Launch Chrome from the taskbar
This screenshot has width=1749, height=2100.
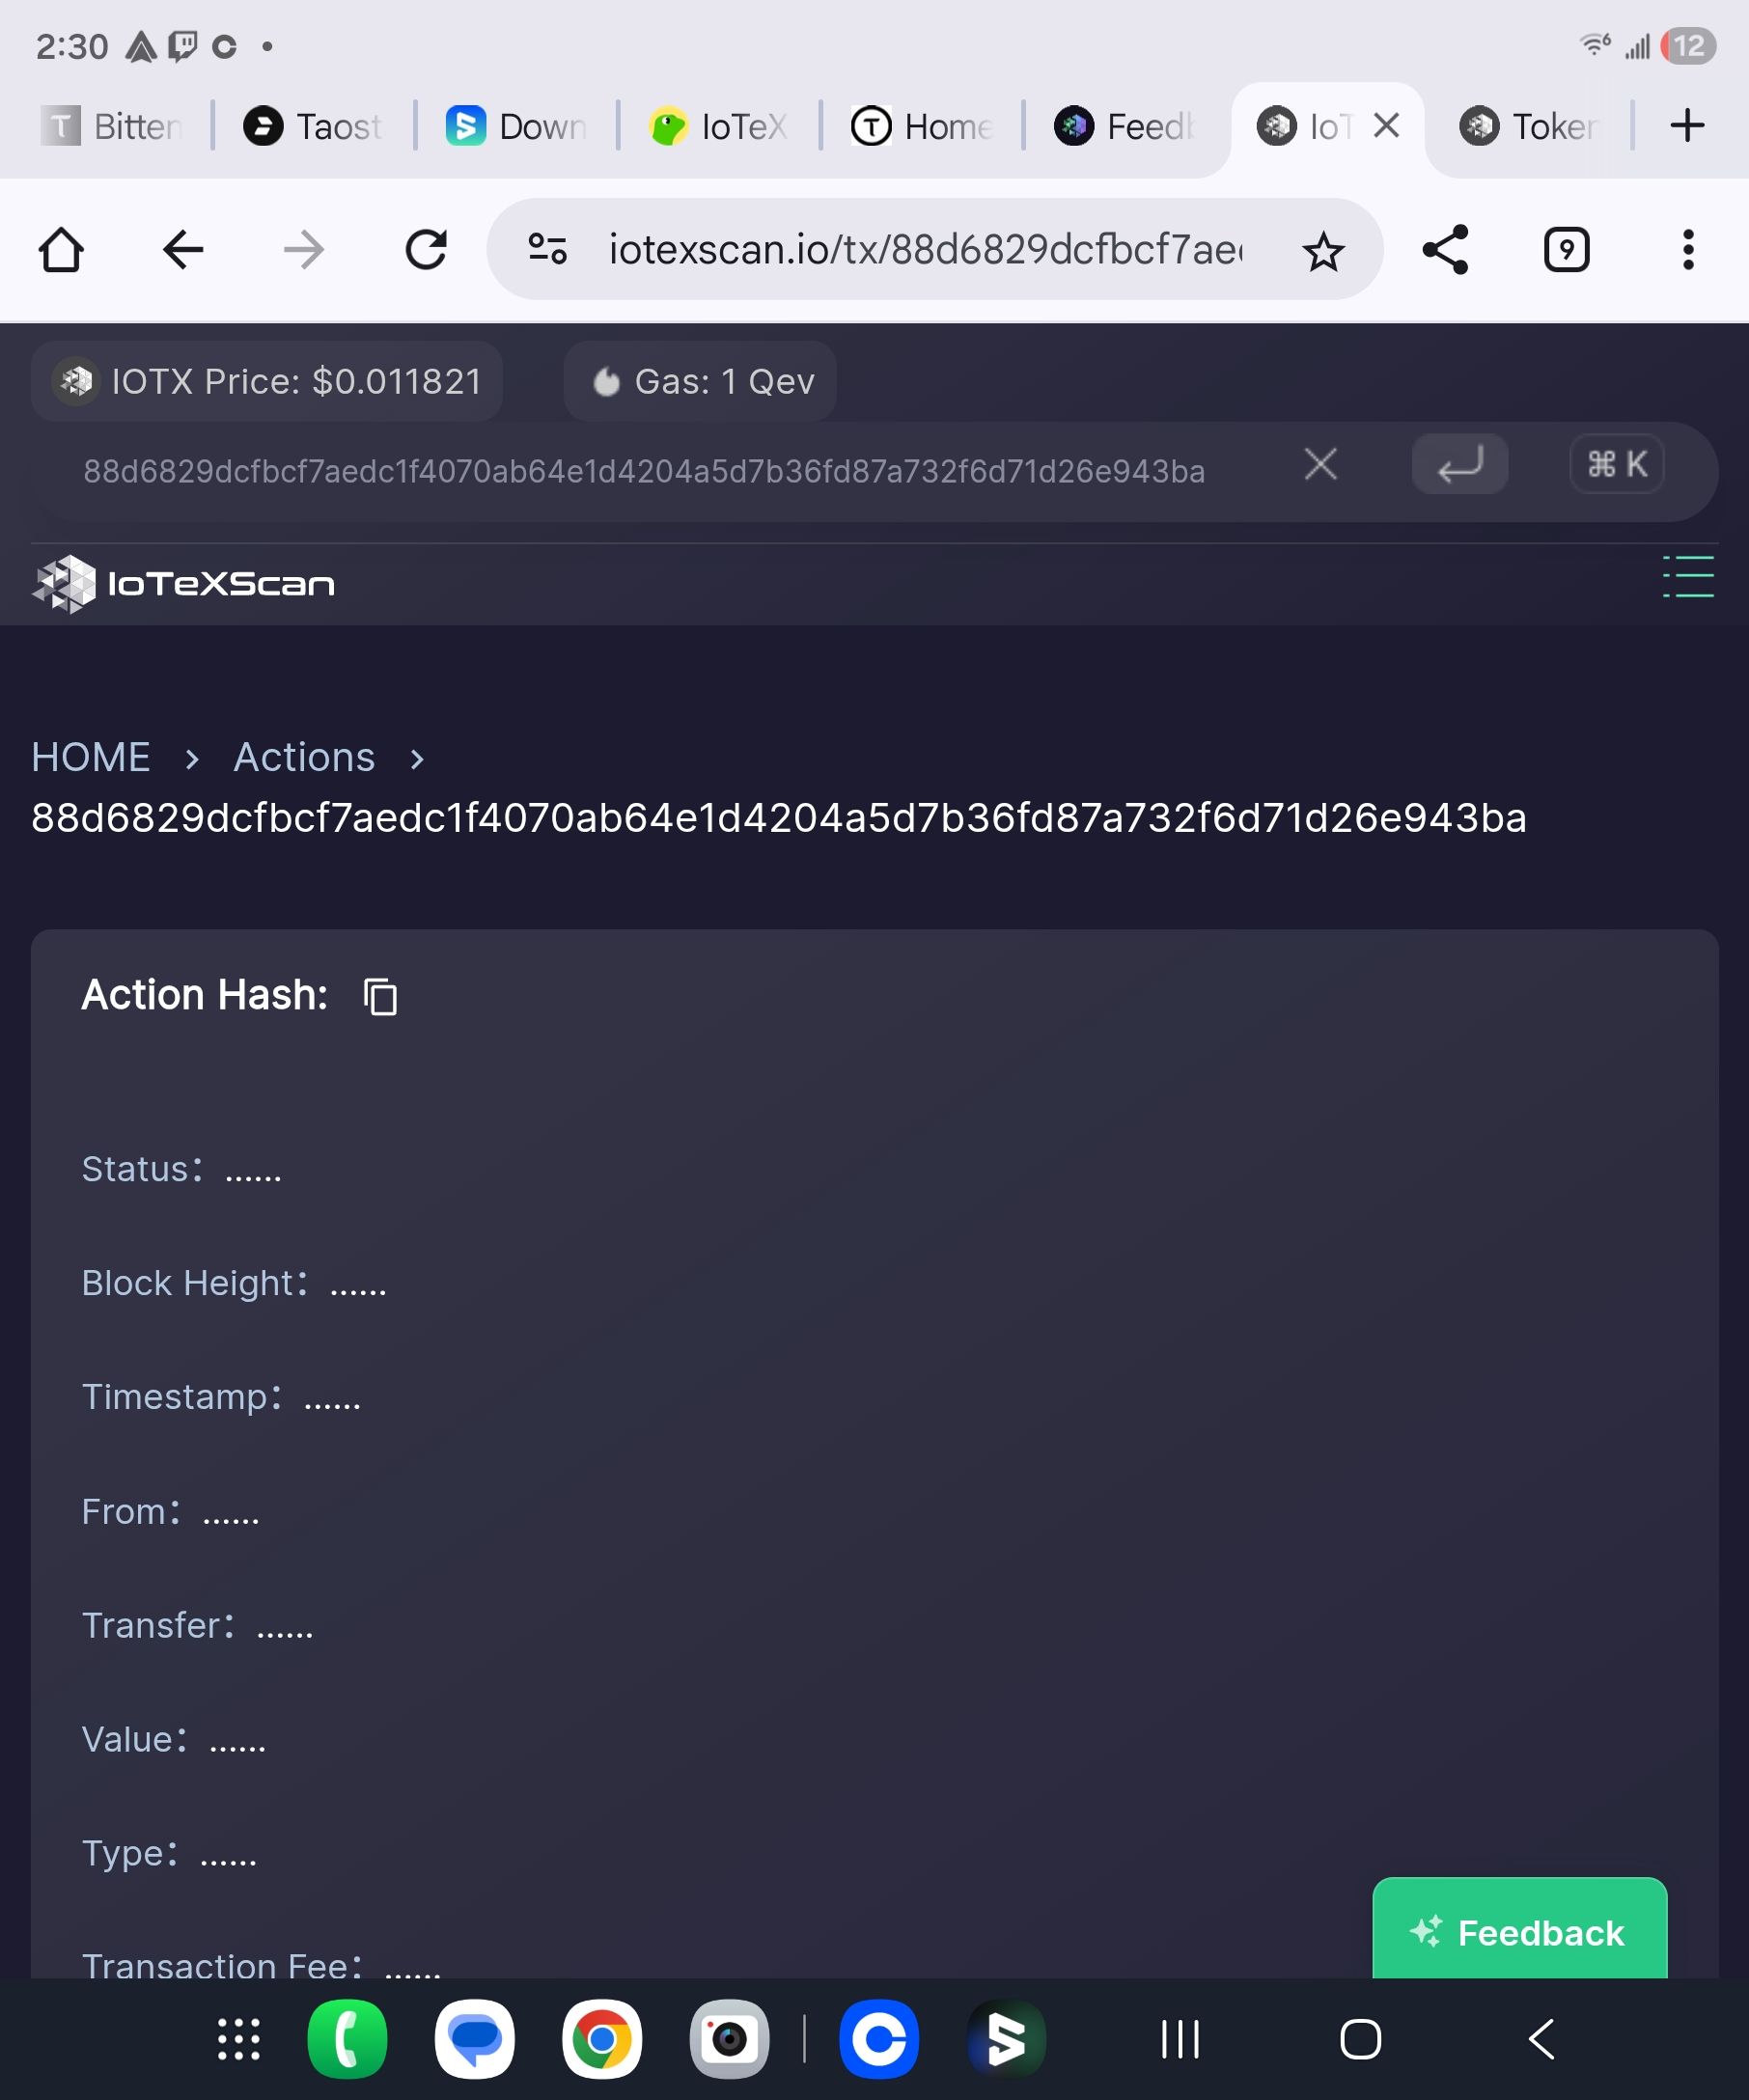point(601,2039)
